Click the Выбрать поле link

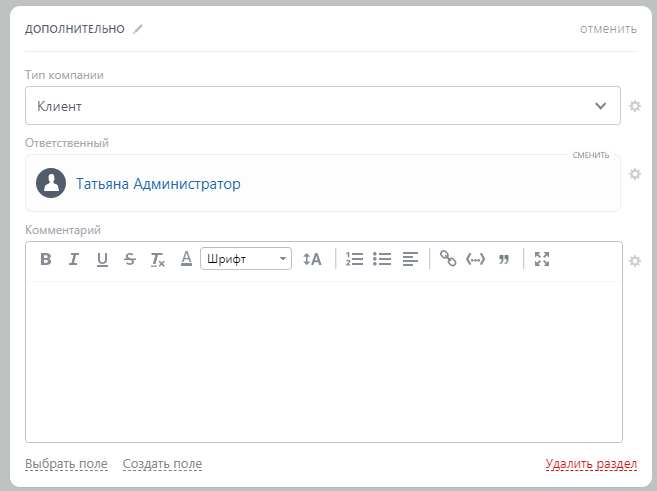pyautogui.click(x=66, y=464)
